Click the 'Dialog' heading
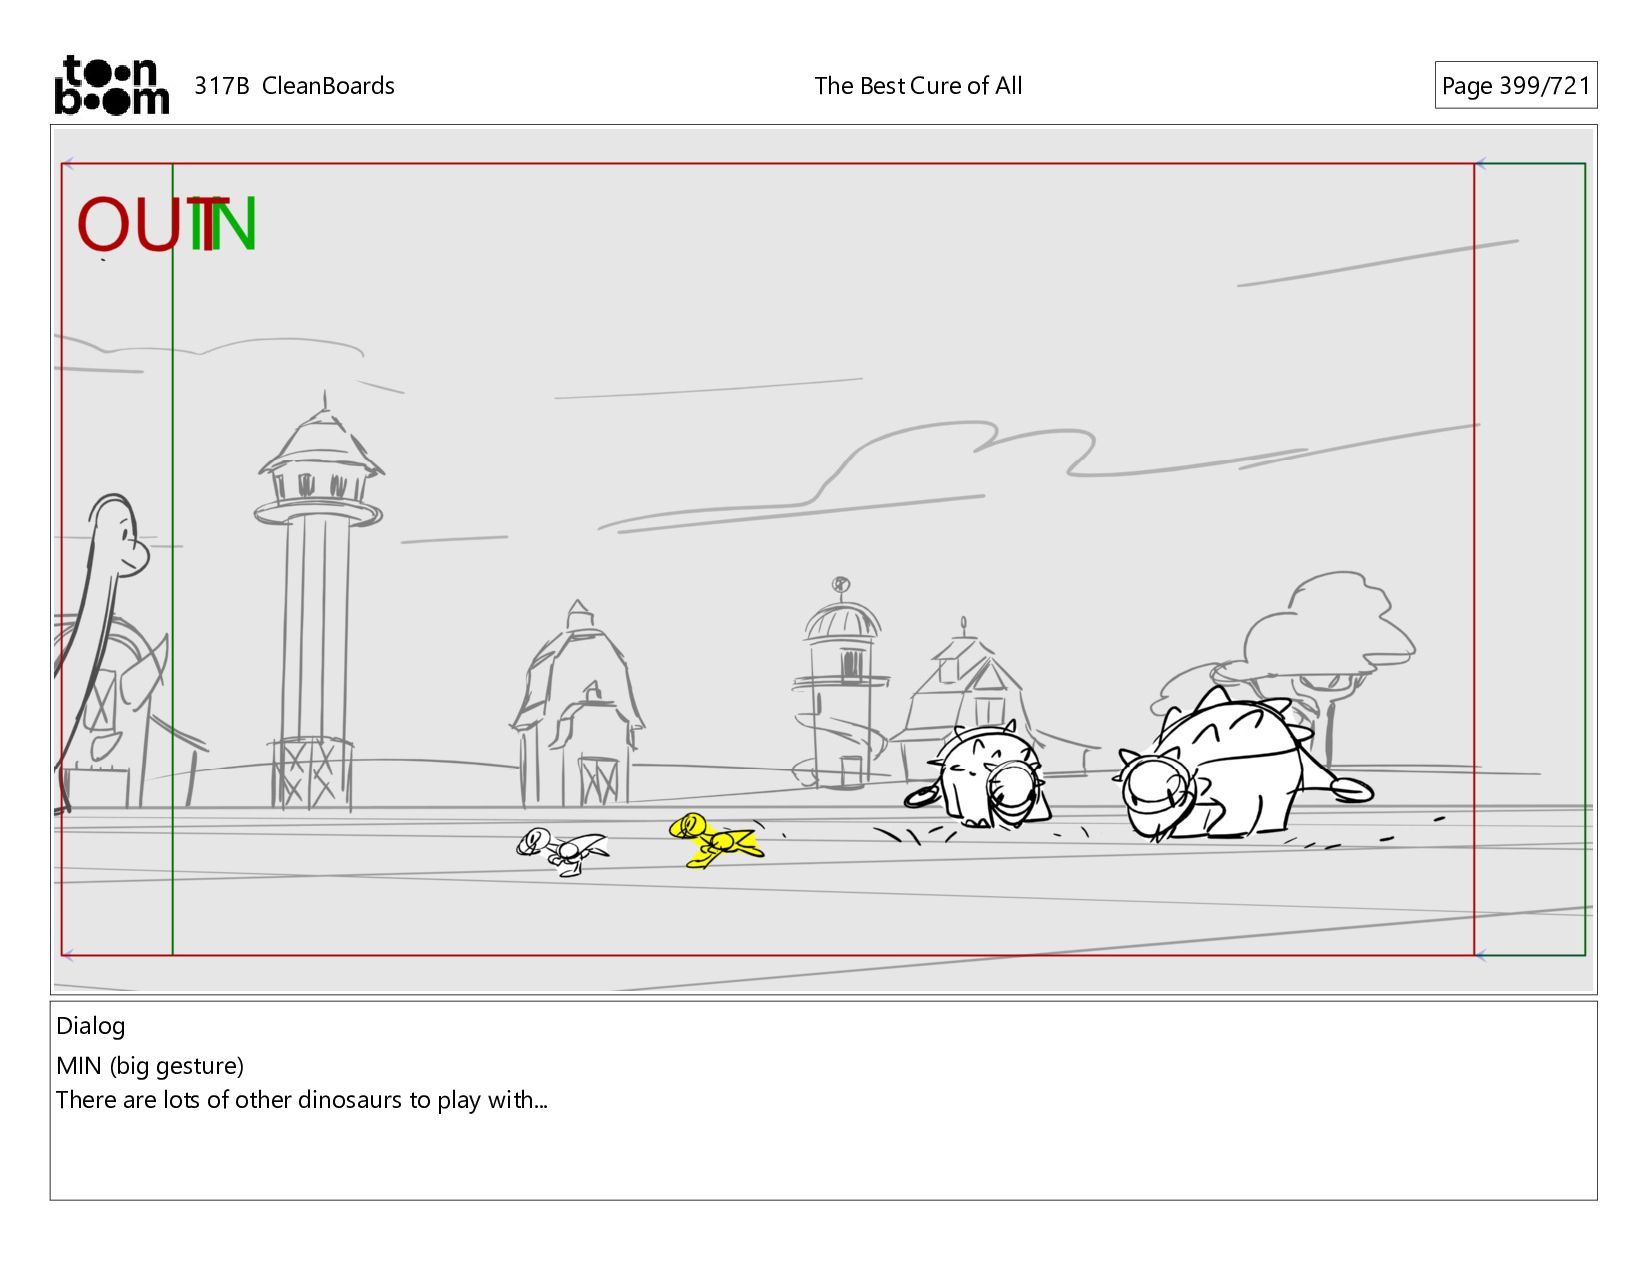 point(91,1026)
